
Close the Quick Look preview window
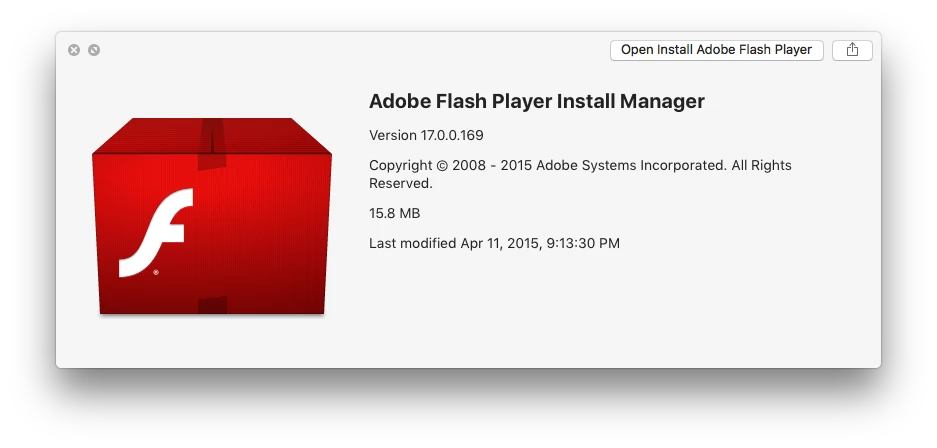[74, 50]
